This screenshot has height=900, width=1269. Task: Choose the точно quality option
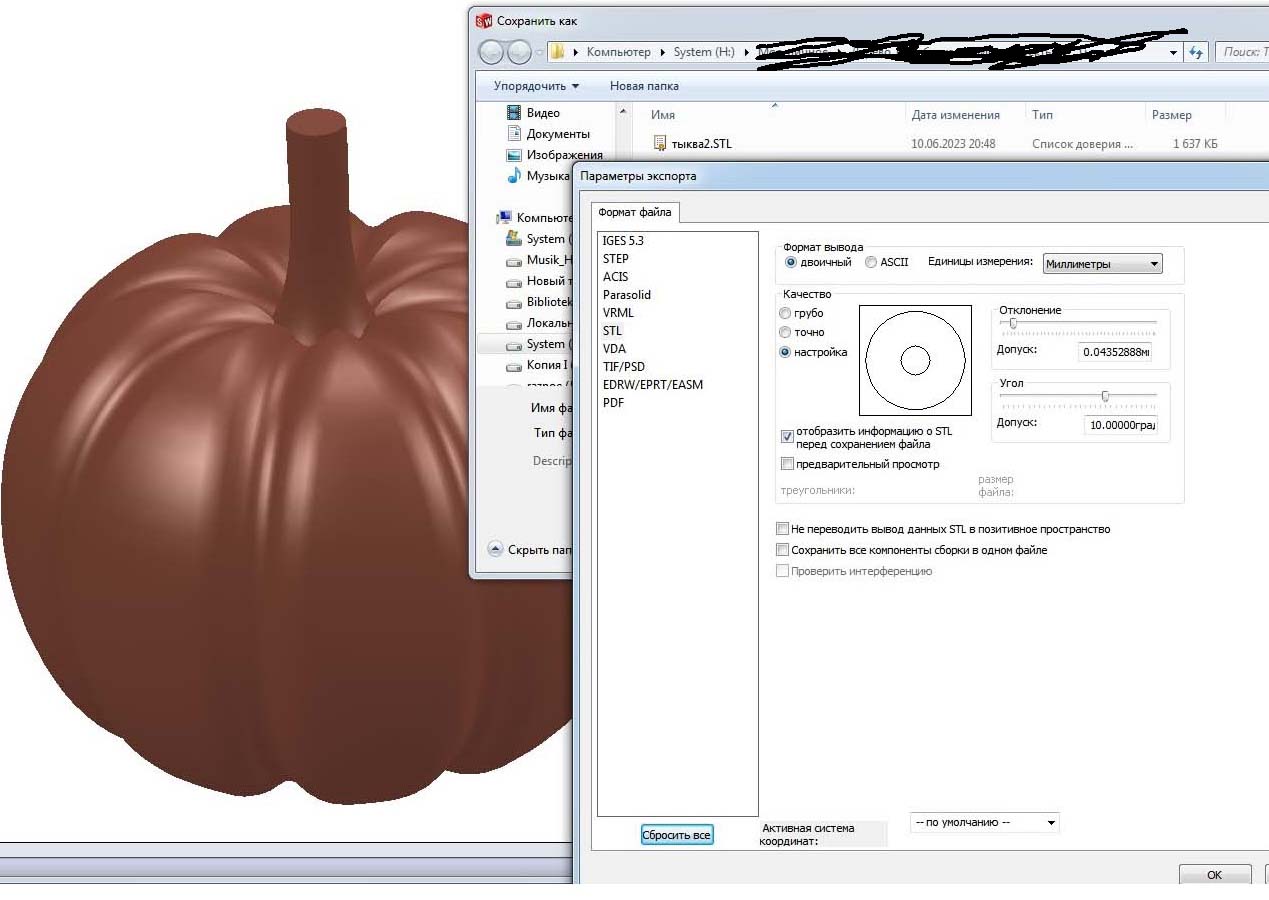point(785,332)
